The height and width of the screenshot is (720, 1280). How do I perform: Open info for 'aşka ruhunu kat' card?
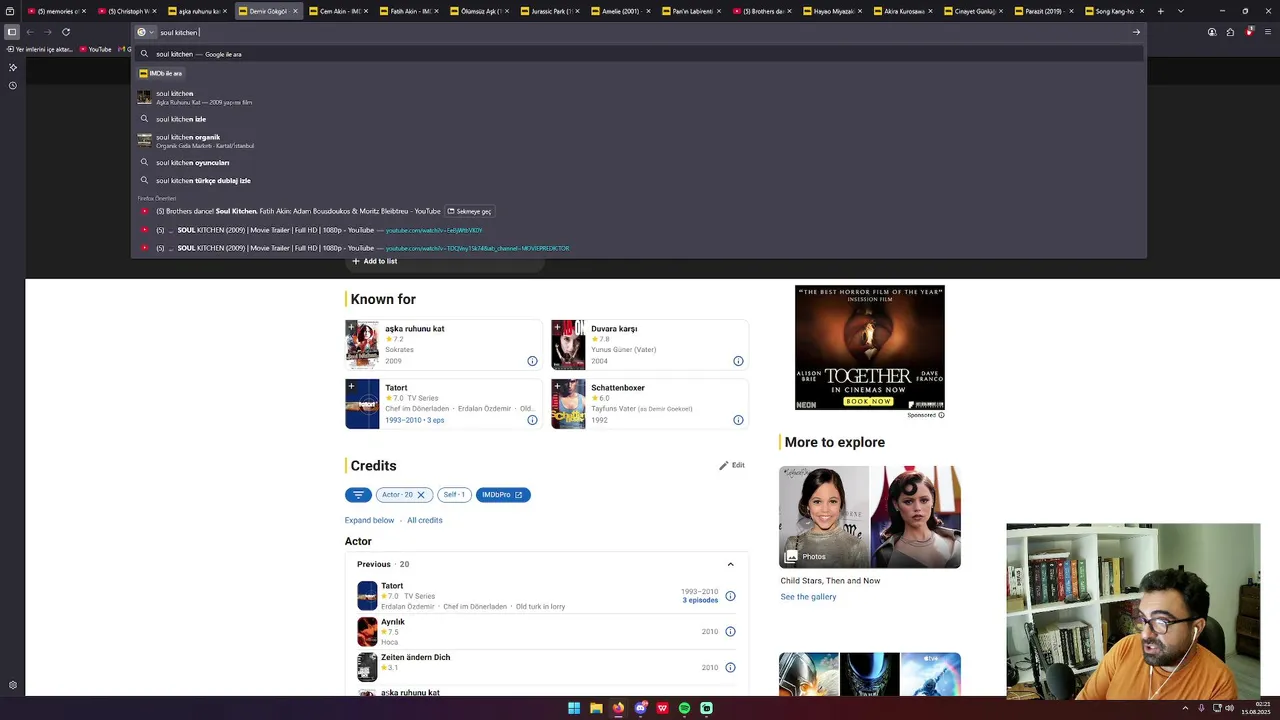pyautogui.click(x=532, y=361)
